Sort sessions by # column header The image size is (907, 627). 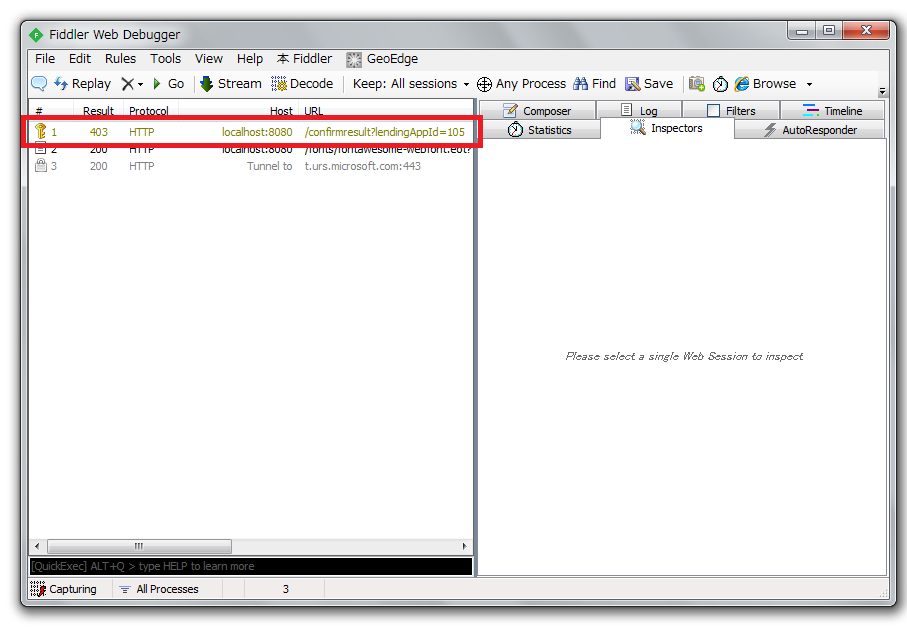(x=51, y=110)
